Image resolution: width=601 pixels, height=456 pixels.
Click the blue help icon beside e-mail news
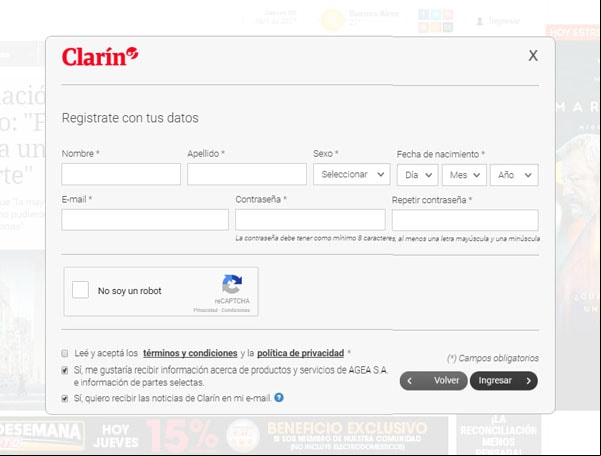[279, 397]
